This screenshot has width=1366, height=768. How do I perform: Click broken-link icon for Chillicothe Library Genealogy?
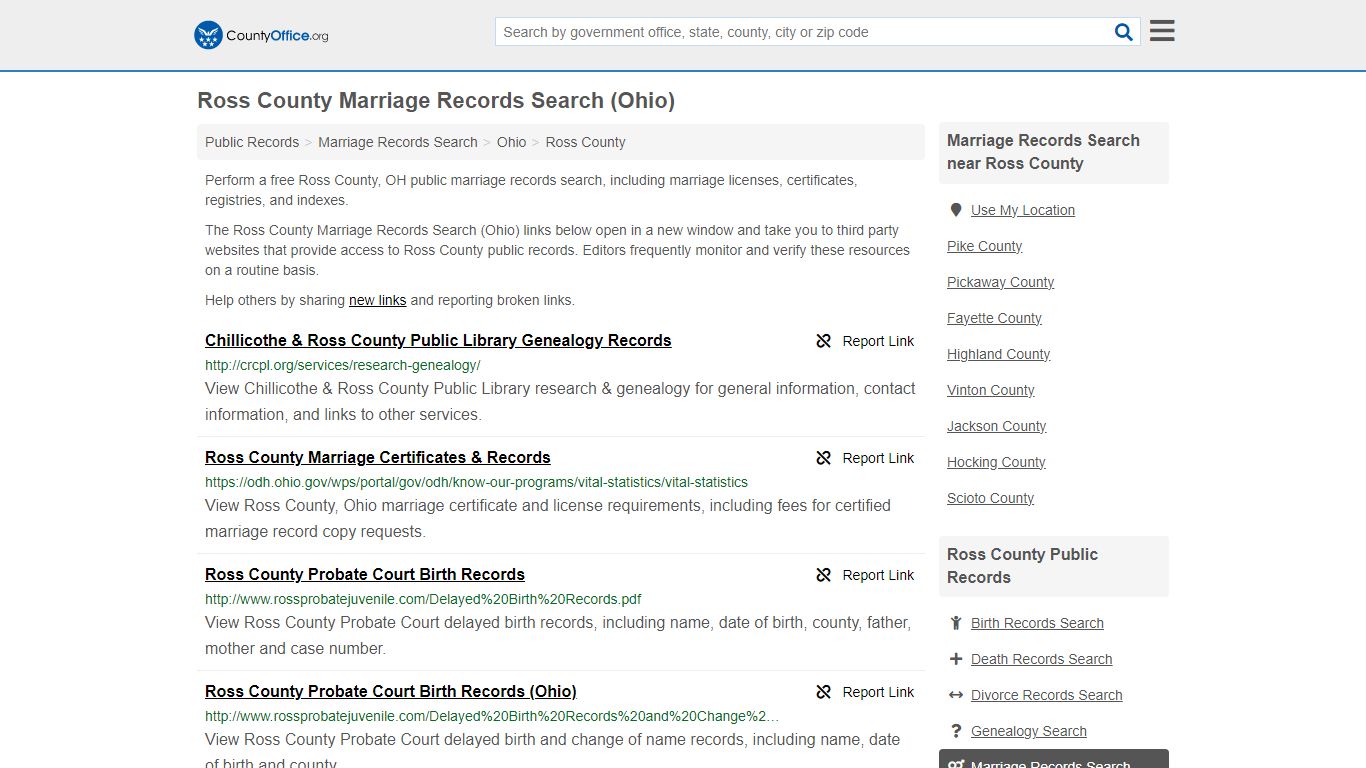(823, 341)
